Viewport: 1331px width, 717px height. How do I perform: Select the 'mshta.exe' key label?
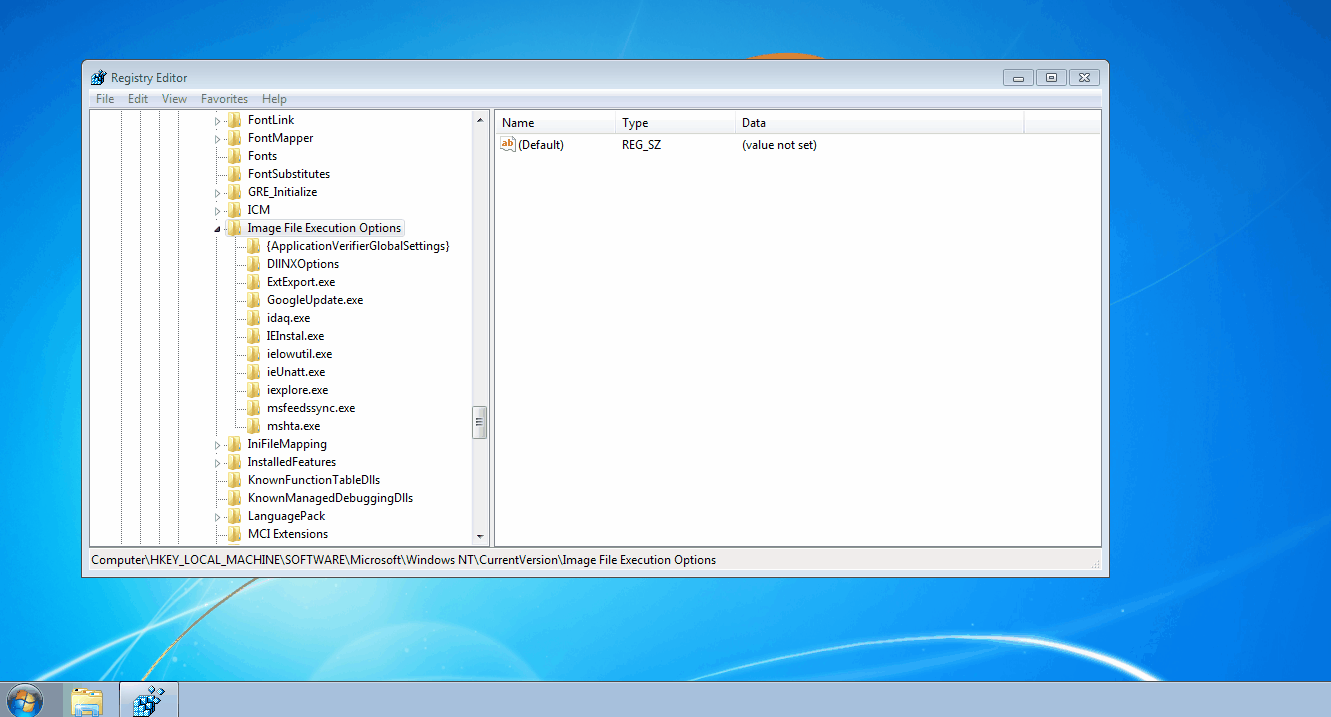pos(293,426)
